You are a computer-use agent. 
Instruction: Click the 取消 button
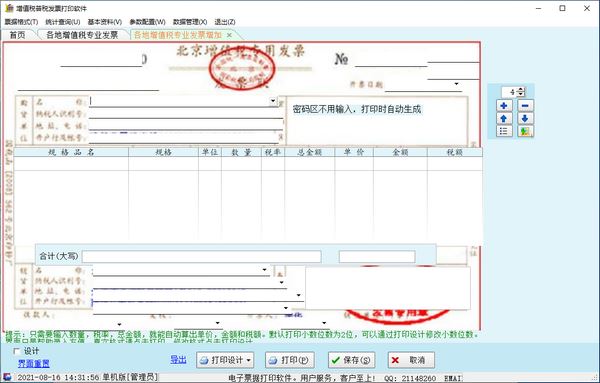click(411, 360)
